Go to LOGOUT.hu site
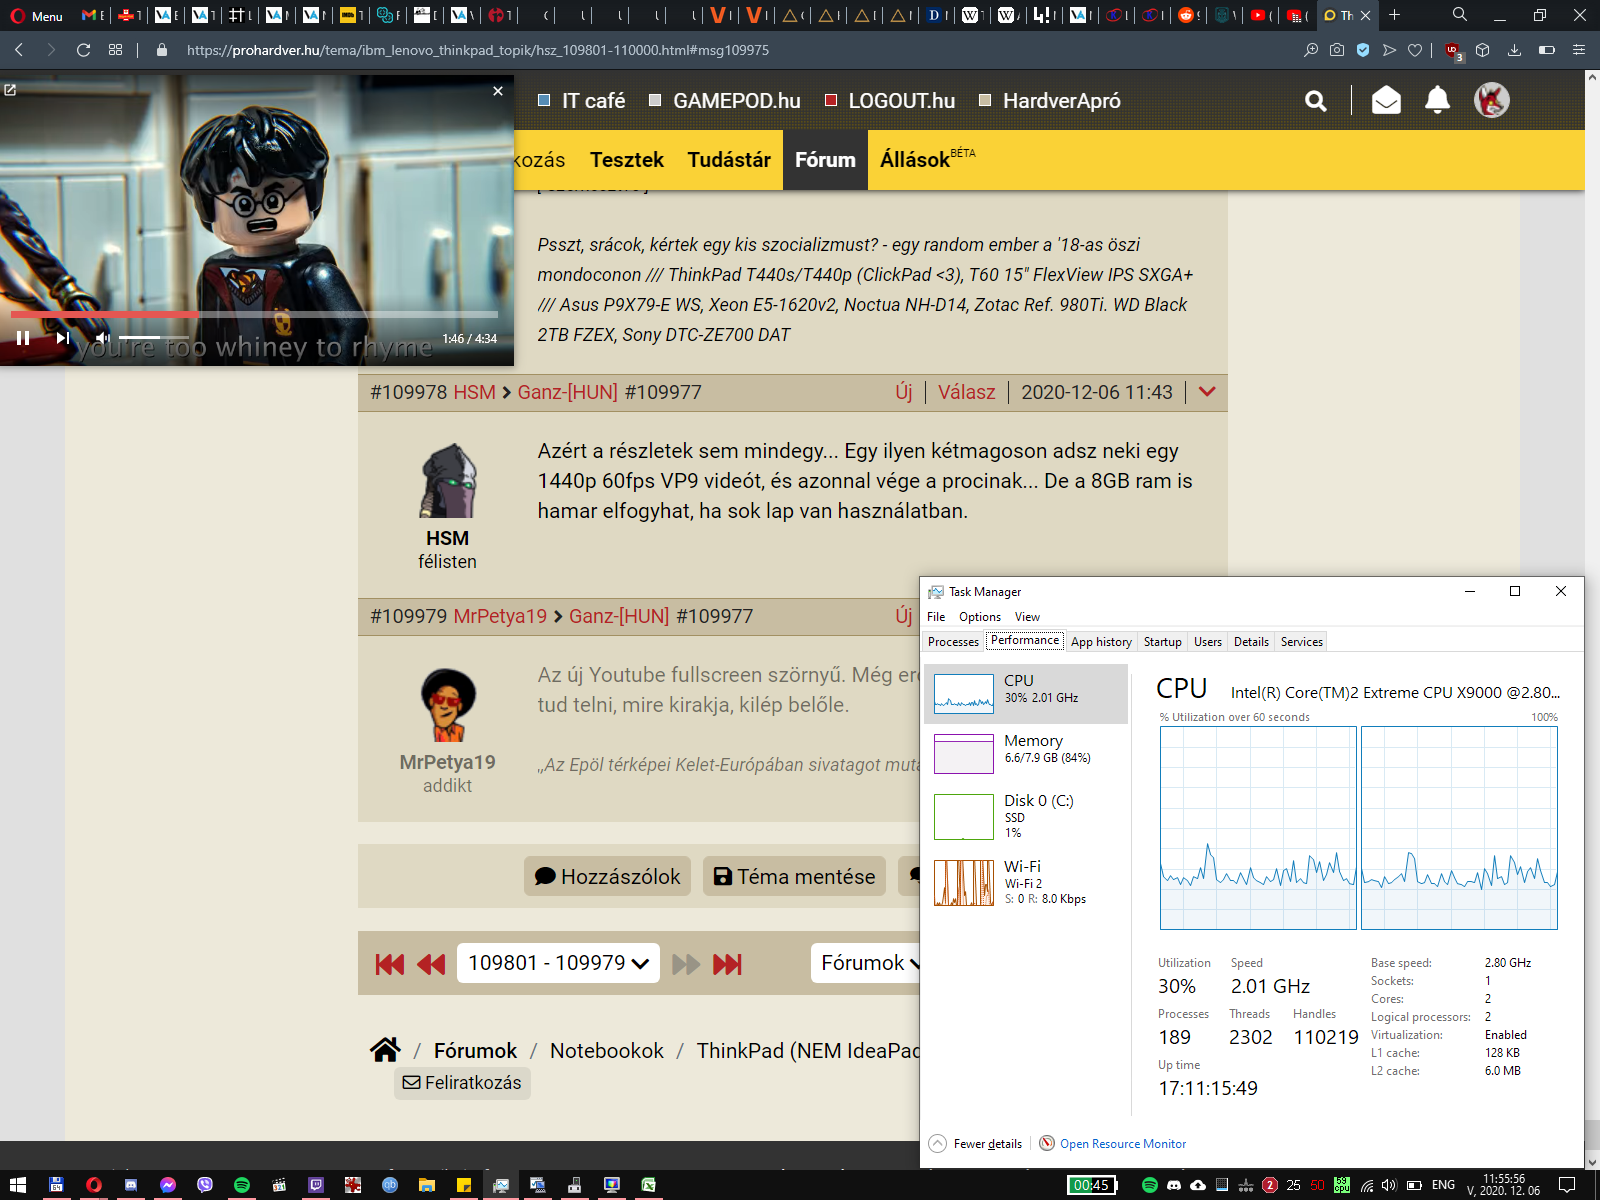 (890, 101)
